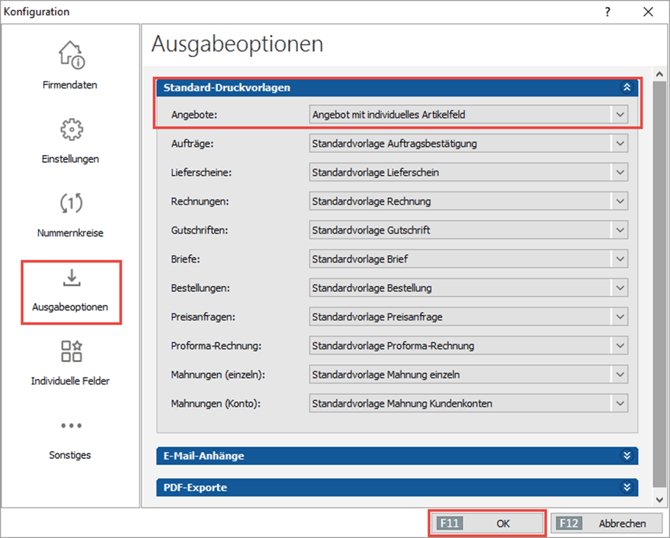Confirm with the F11 OK button
670x538 pixels.
(x=487, y=523)
